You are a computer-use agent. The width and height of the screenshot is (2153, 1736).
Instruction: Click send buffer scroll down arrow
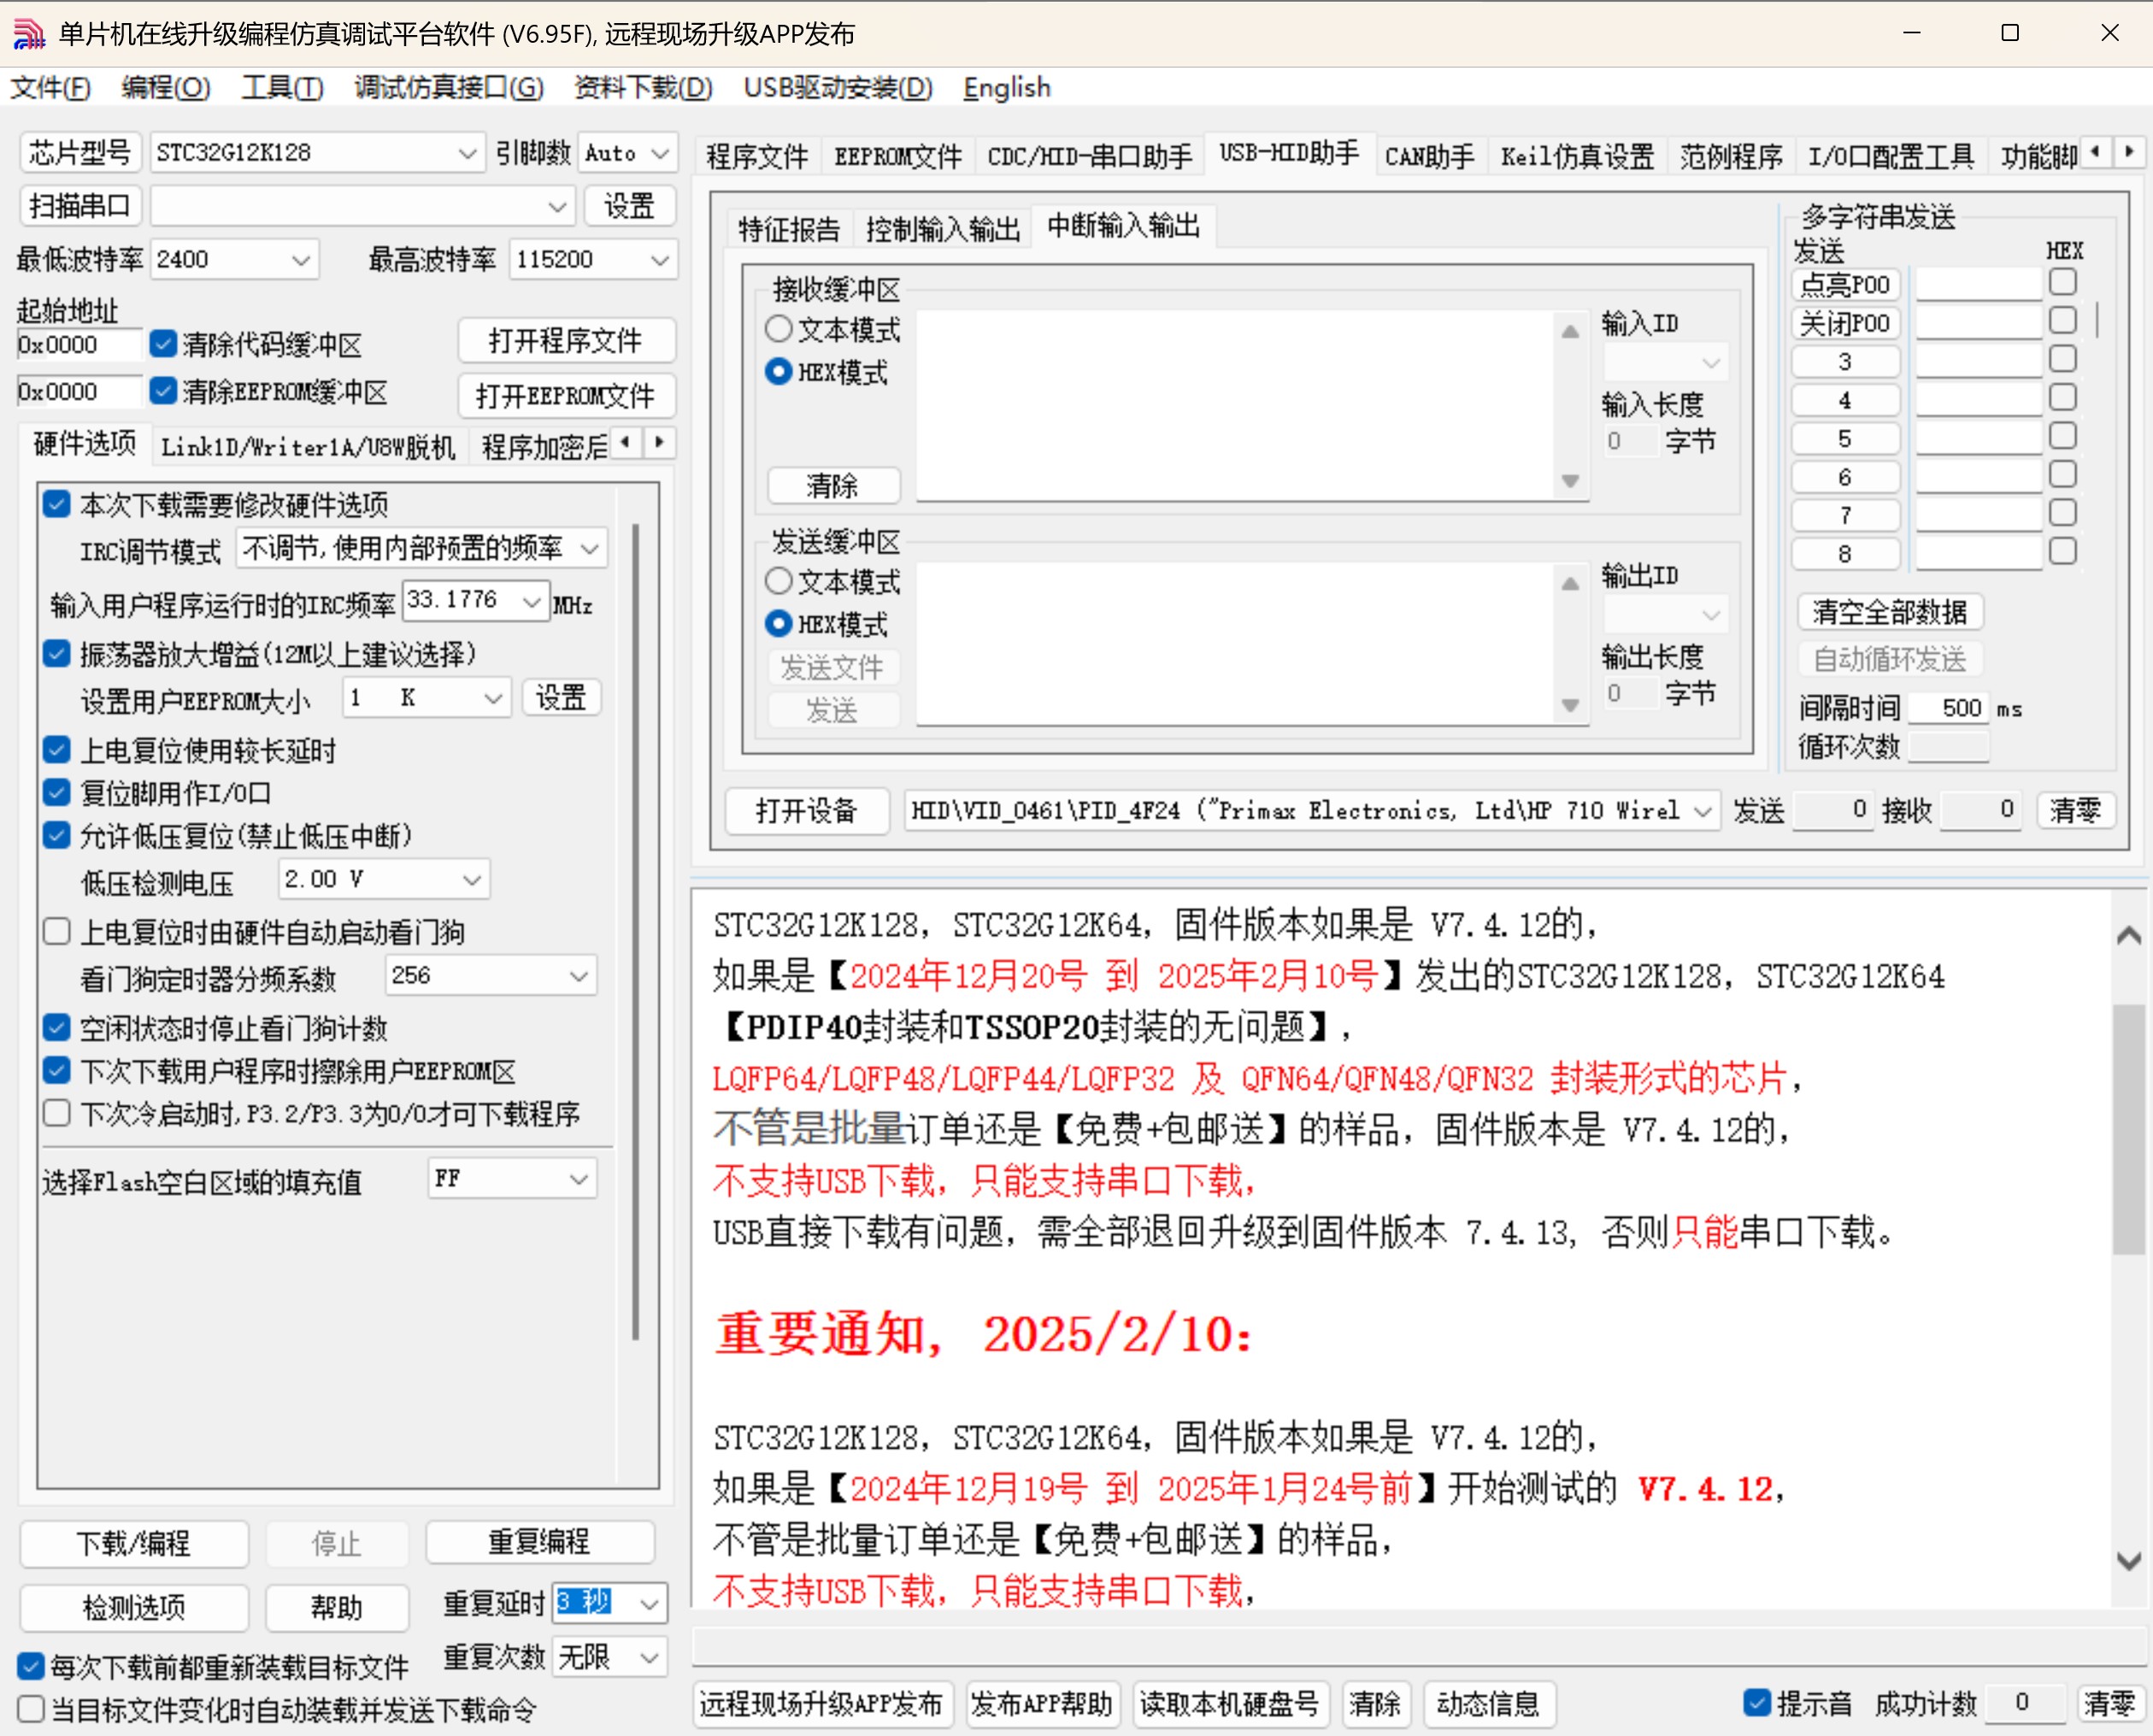1570,705
